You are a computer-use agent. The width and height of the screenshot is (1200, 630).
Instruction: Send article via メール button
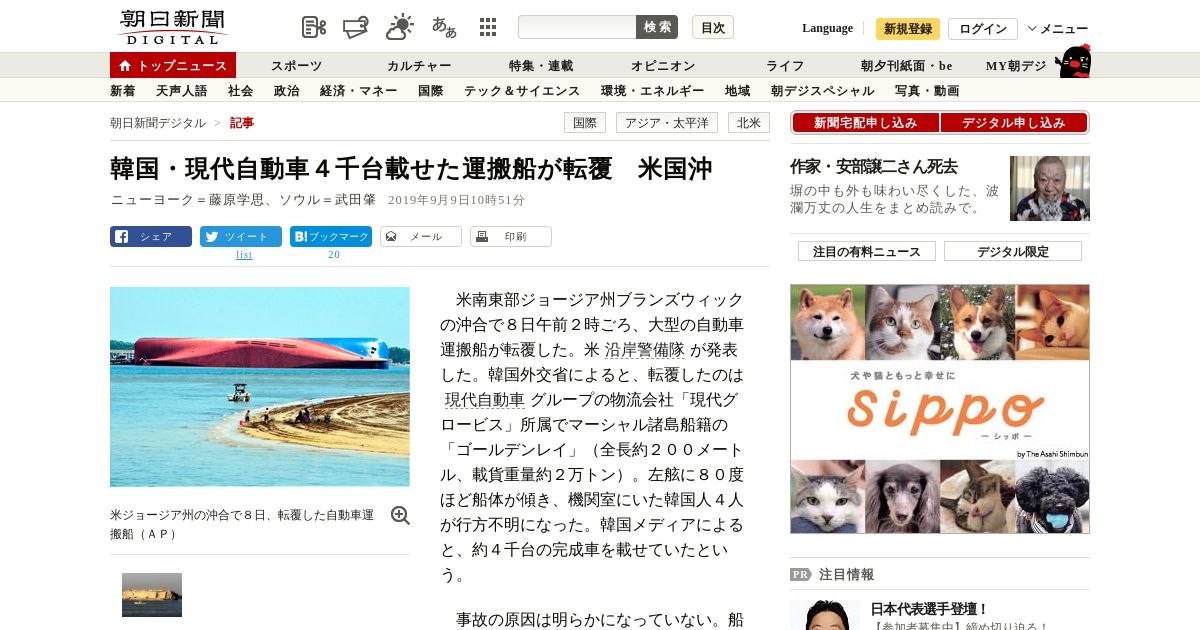point(421,237)
